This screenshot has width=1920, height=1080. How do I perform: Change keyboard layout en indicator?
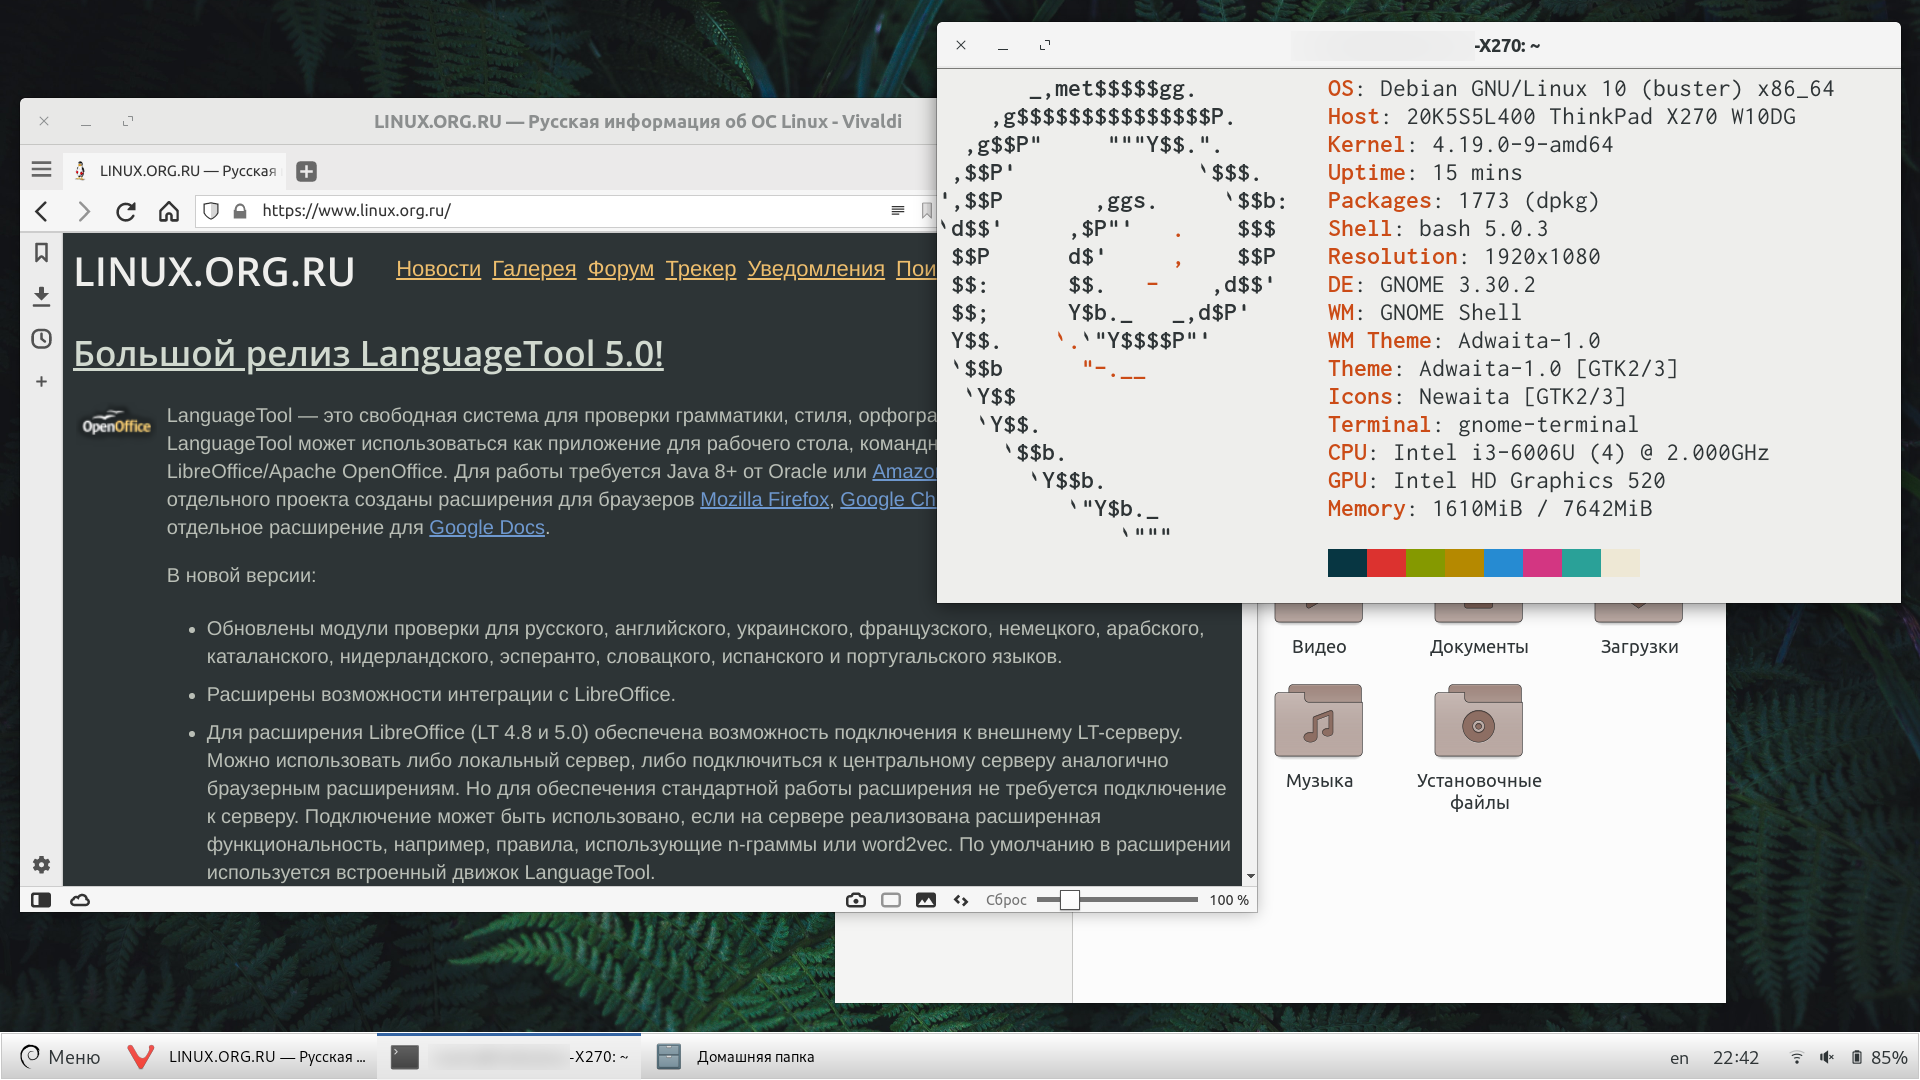(x=1679, y=1058)
